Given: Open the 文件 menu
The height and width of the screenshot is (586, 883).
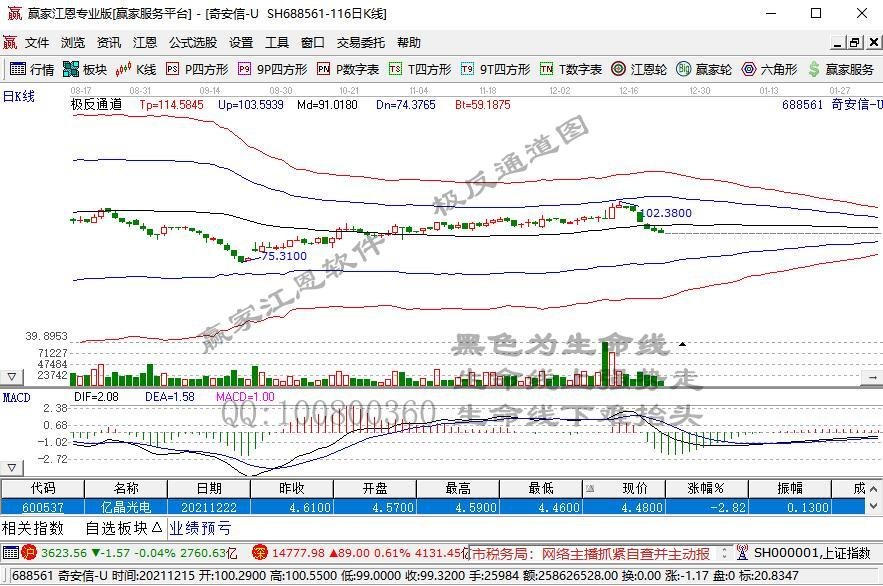Looking at the screenshot, I should coord(37,42).
